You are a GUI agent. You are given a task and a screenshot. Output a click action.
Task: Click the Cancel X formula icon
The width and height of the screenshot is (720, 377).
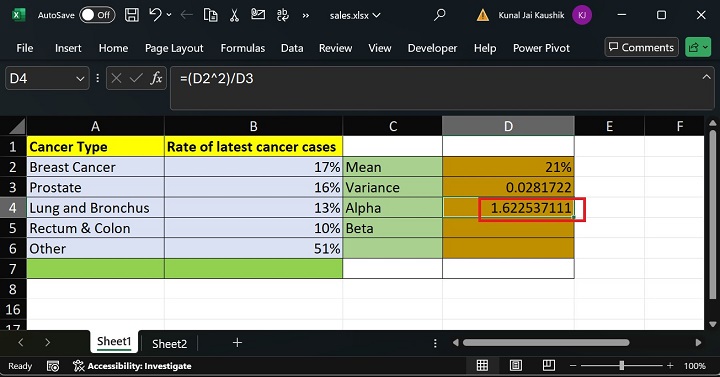(x=116, y=79)
